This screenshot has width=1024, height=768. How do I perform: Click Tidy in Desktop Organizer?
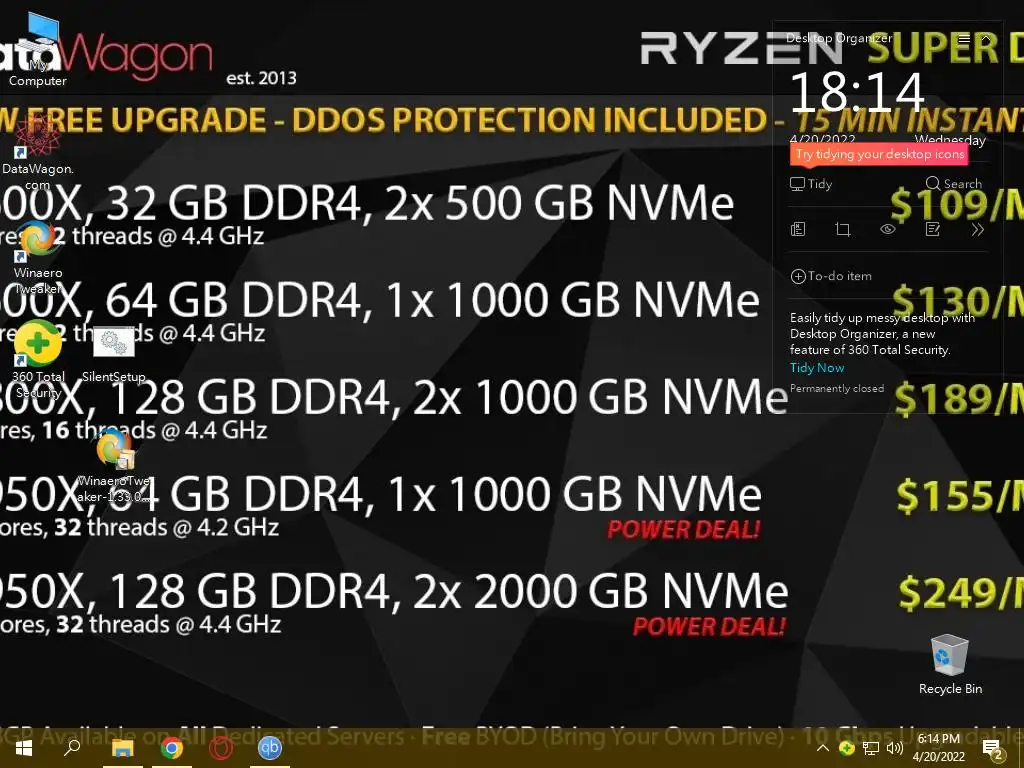[x=811, y=184]
